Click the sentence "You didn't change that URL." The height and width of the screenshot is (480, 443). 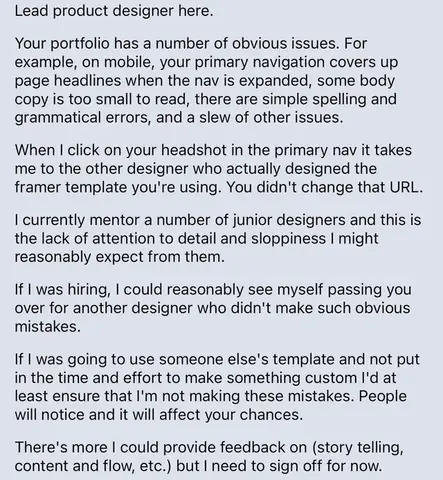coord(325,187)
